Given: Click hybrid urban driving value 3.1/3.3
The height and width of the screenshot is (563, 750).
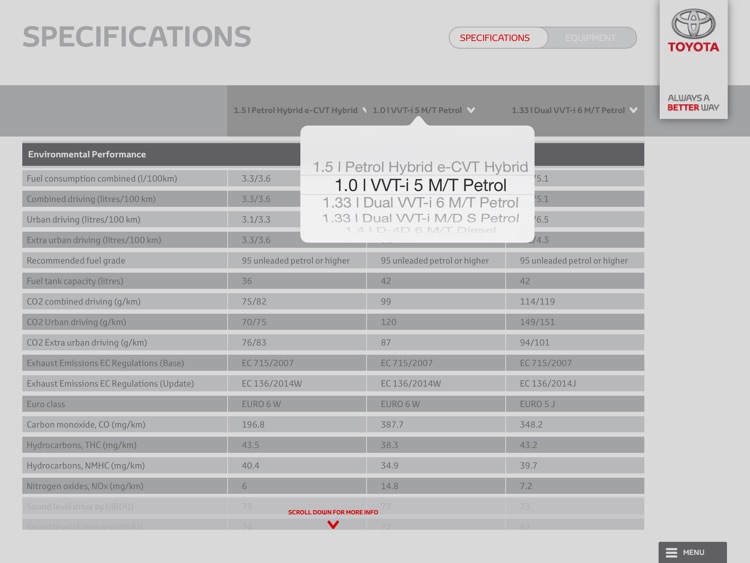Looking at the screenshot, I should (256, 220).
